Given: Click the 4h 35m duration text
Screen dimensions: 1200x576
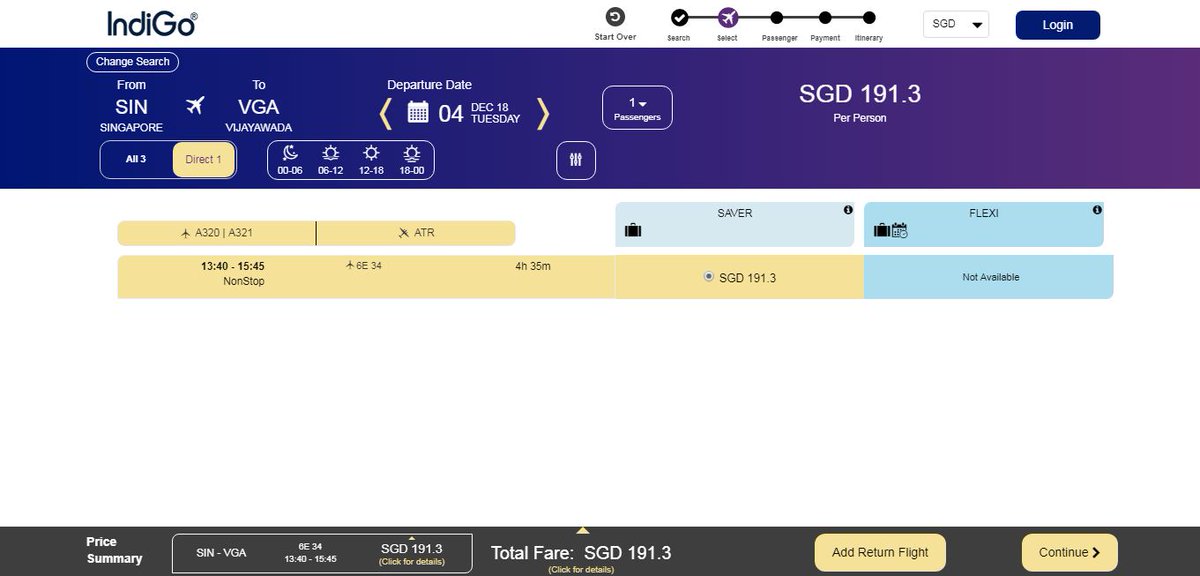Looking at the screenshot, I should click(533, 266).
